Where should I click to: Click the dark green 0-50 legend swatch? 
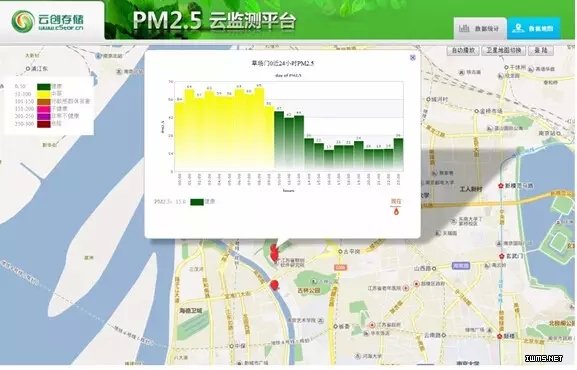(x=44, y=87)
